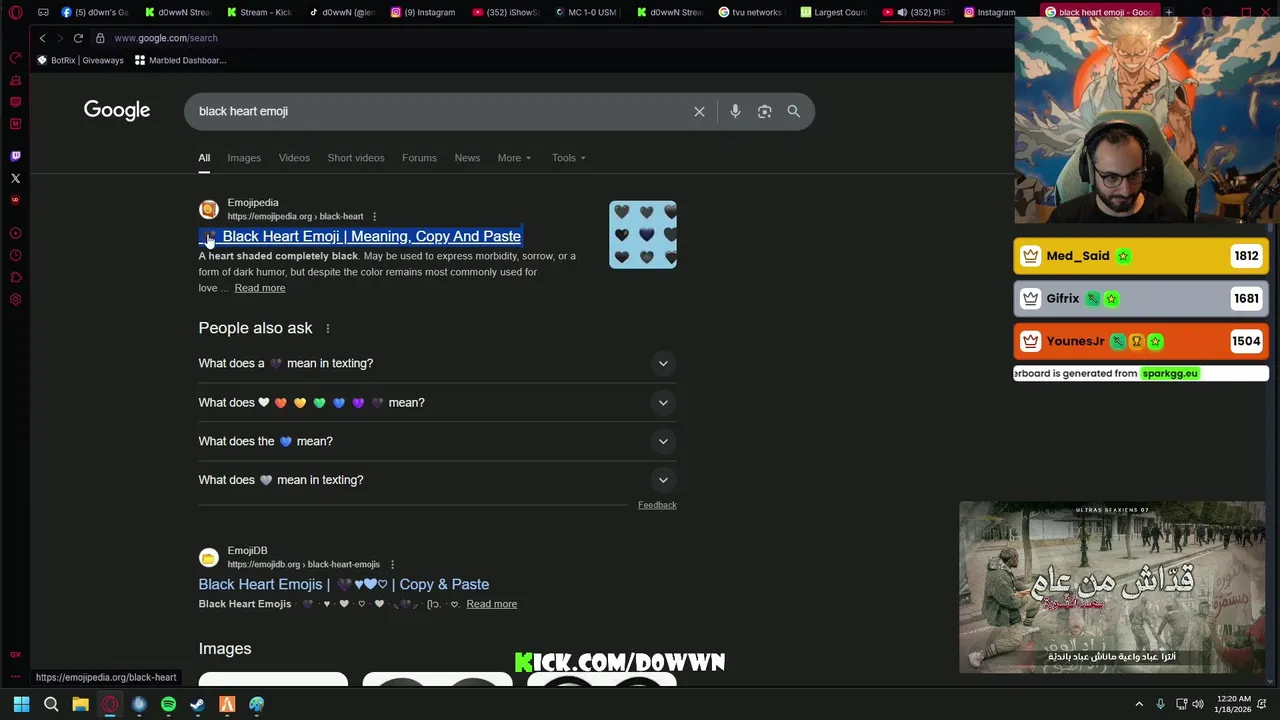The image size is (1280, 720).
Task: Open the More search filters dropdown
Action: (514, 158)
